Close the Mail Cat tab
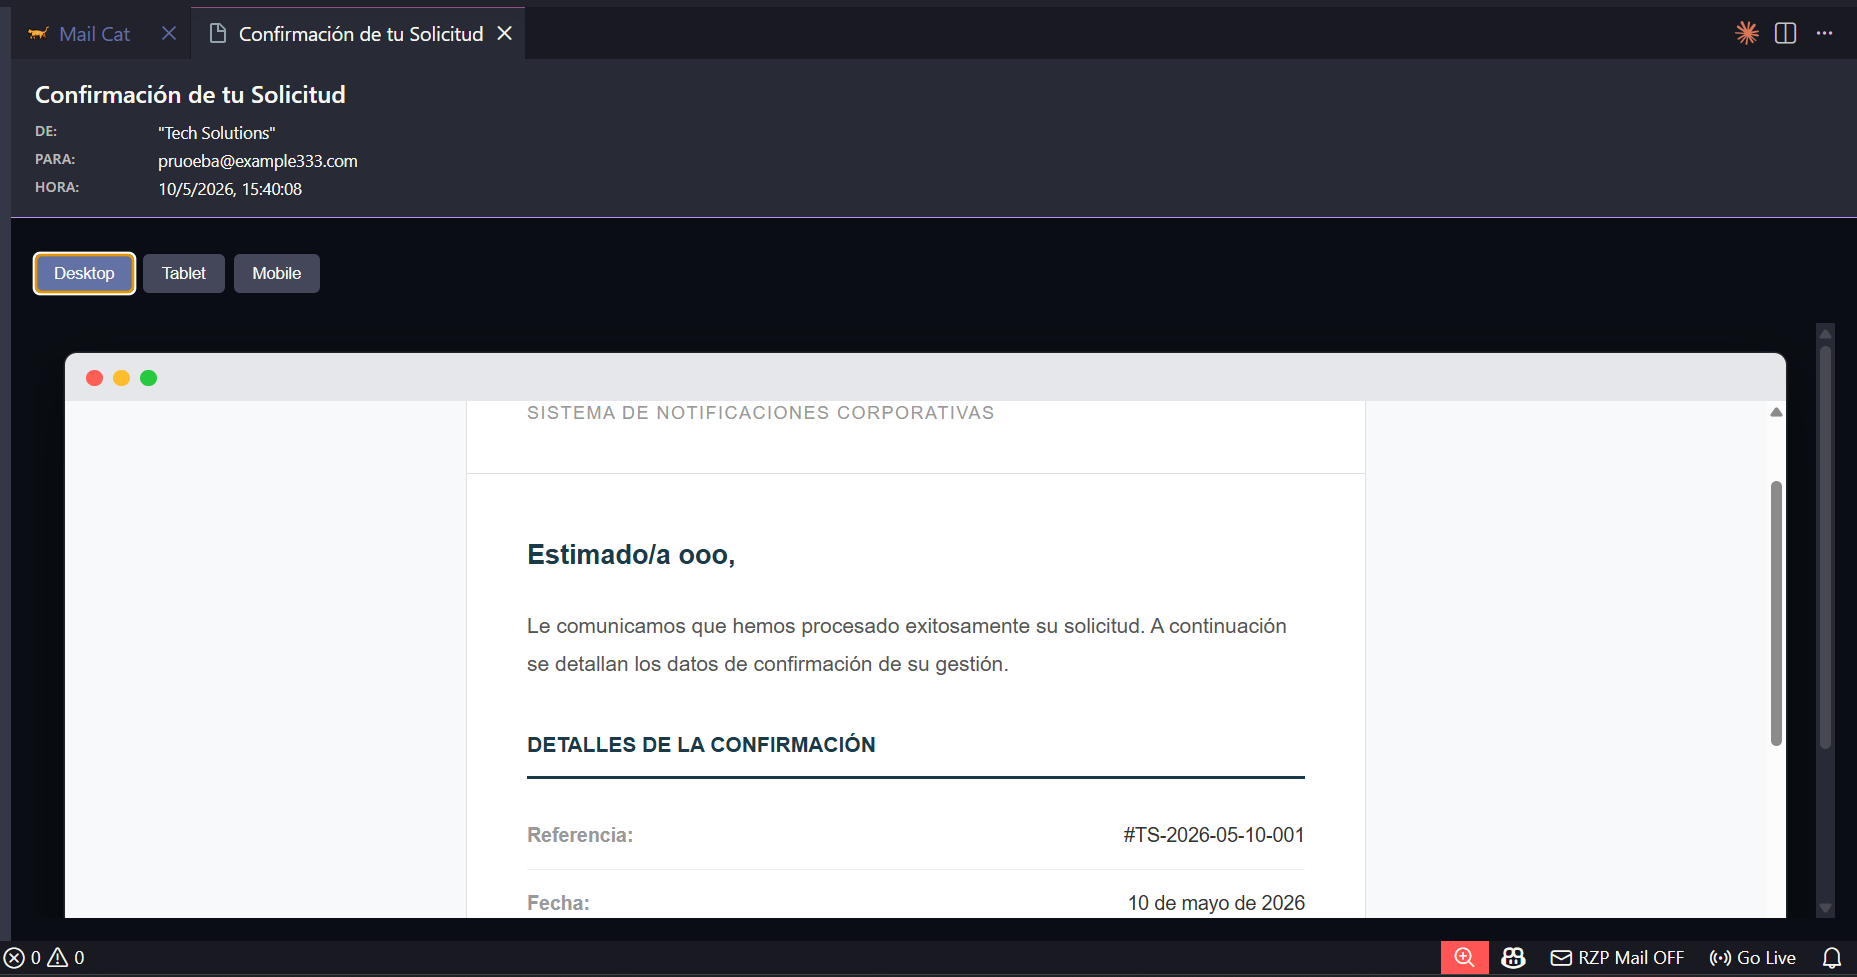This screenshot has height=977, width=1857. tap(169, 33)
